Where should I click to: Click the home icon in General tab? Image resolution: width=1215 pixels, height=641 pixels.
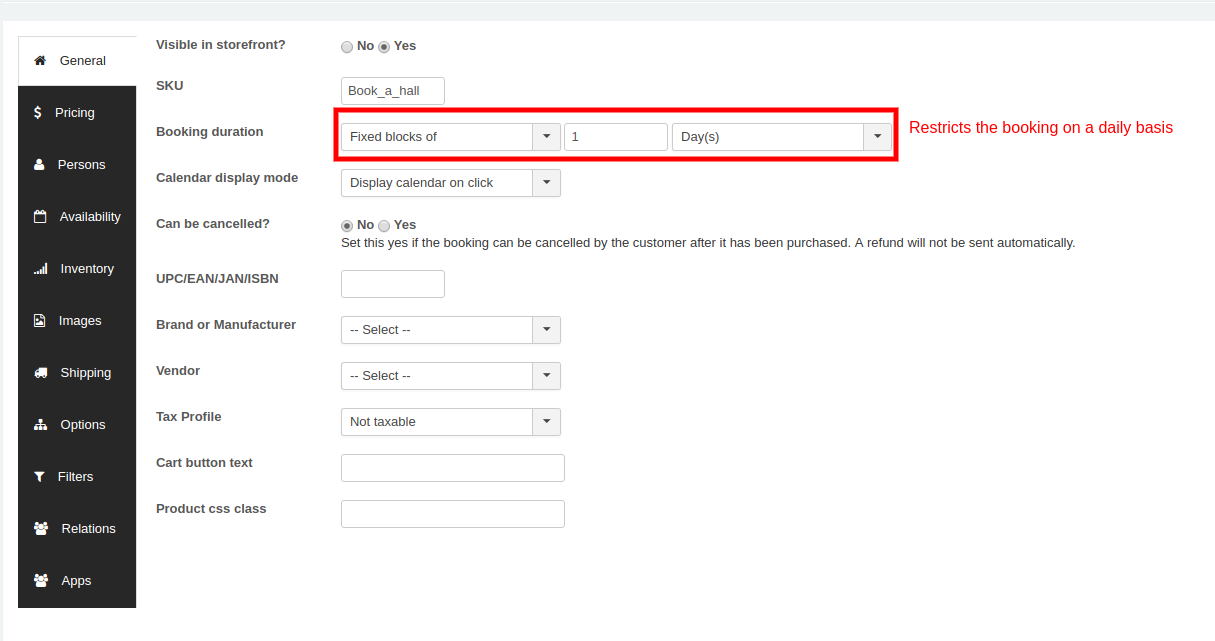click(x=40, y=61)
